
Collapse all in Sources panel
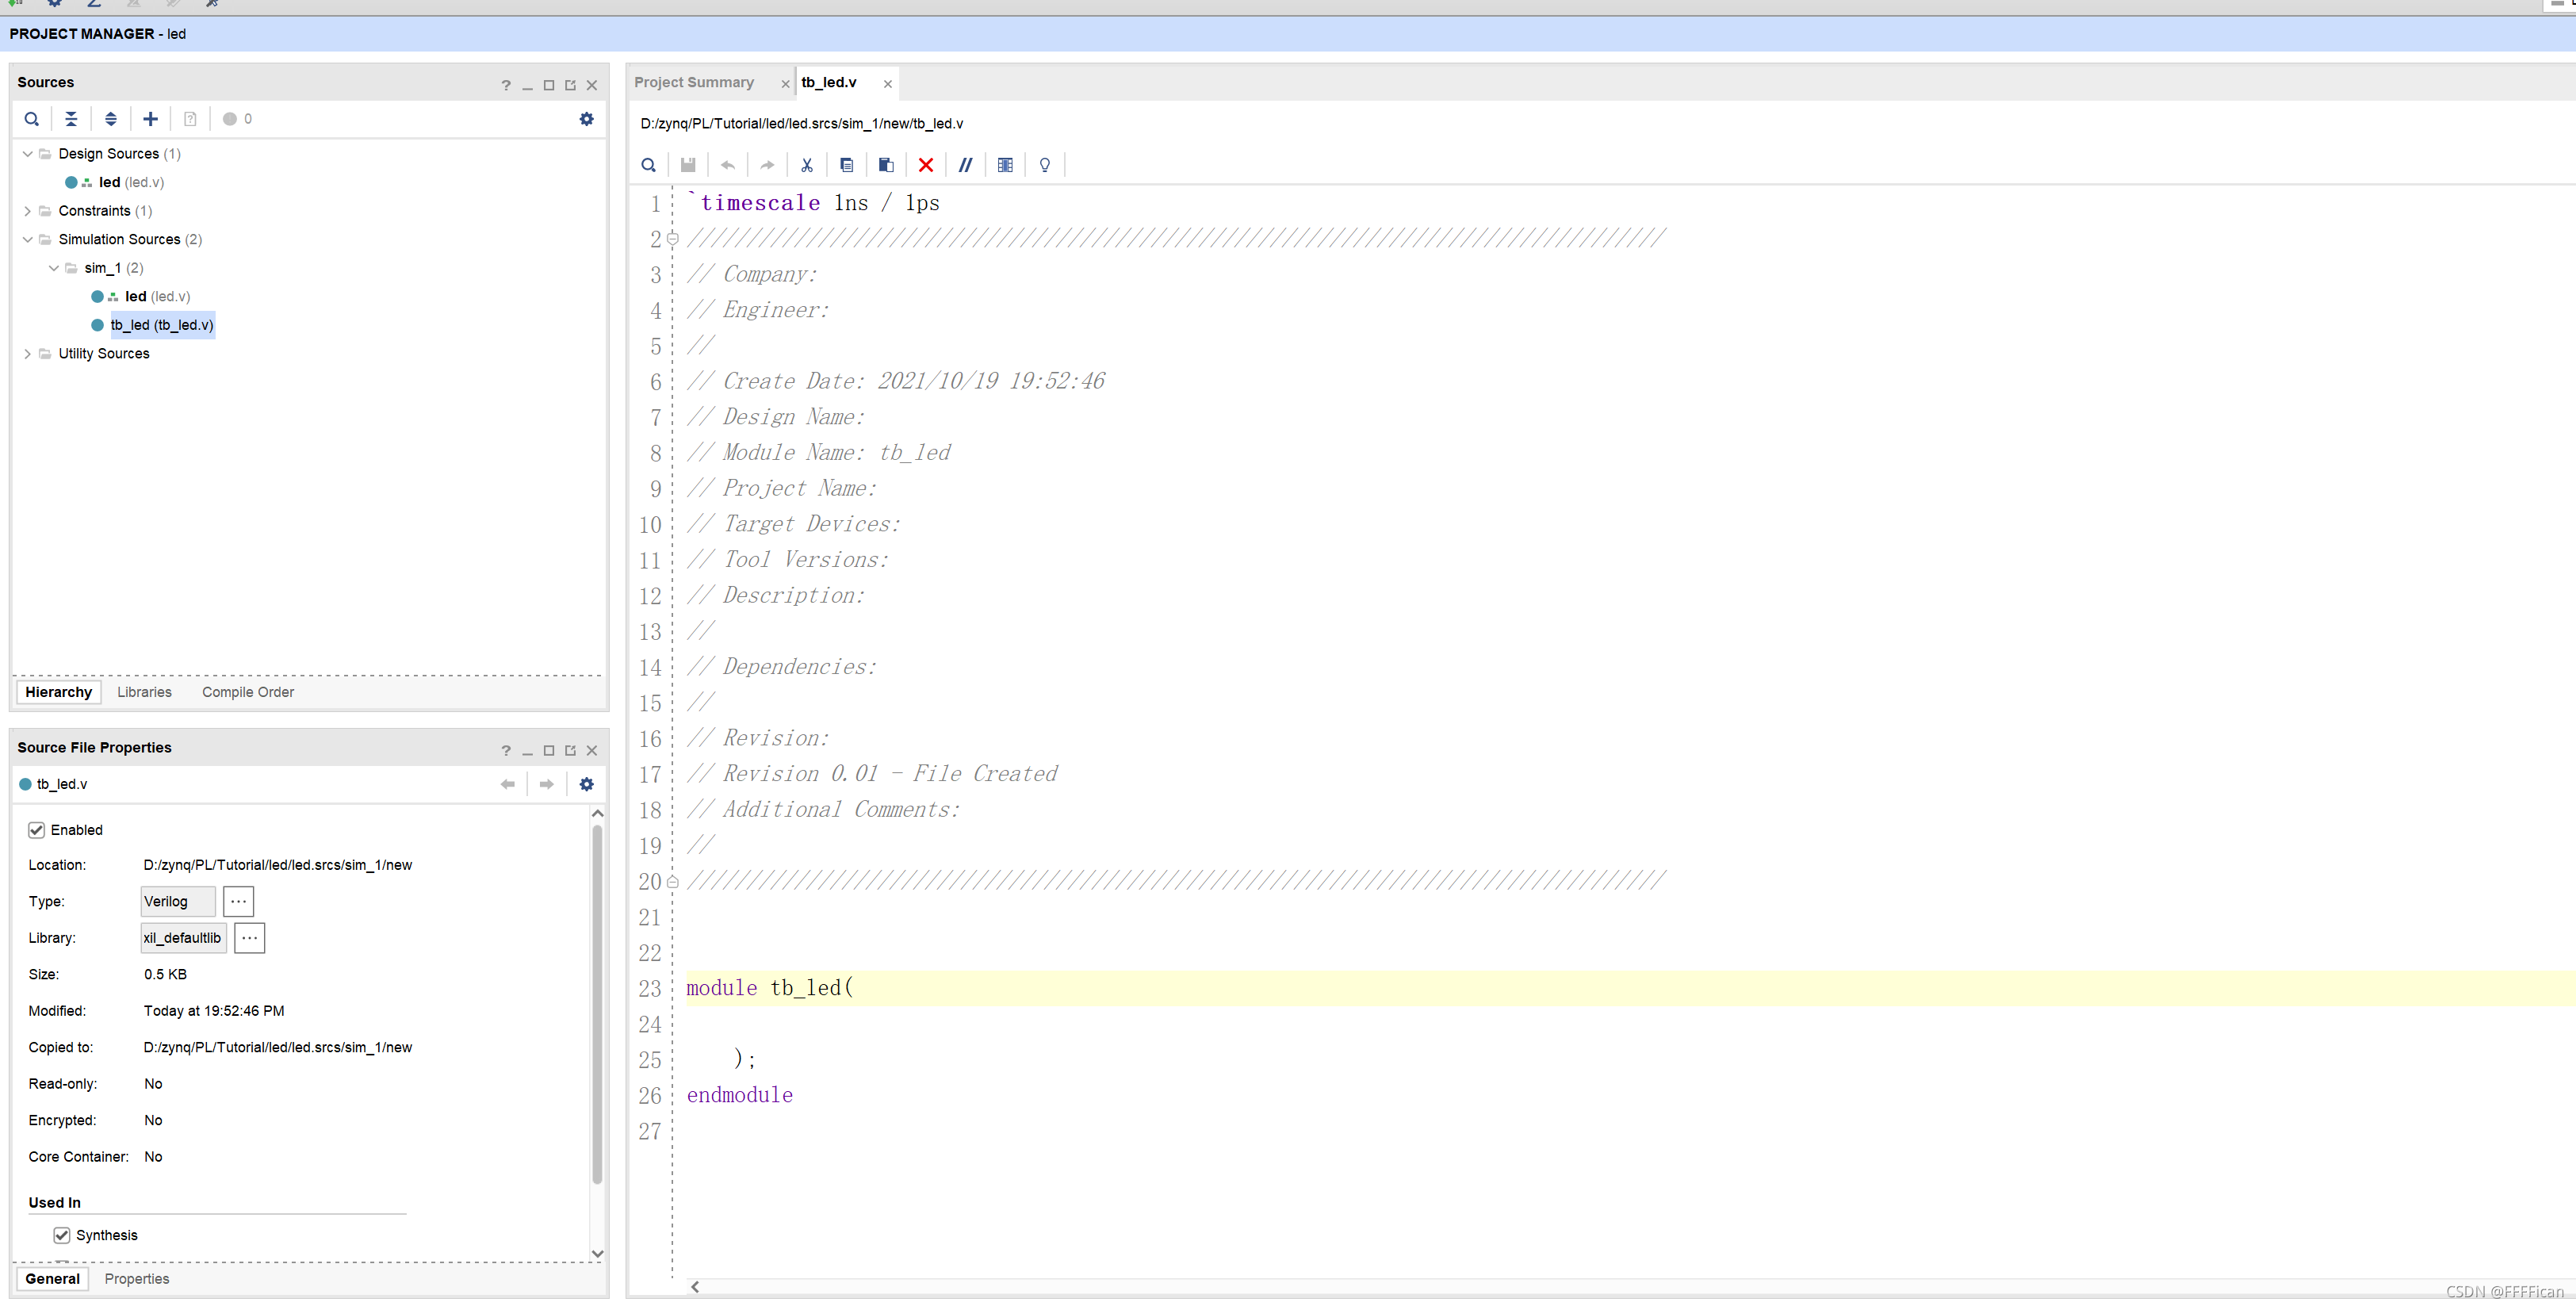click(71, 119)
